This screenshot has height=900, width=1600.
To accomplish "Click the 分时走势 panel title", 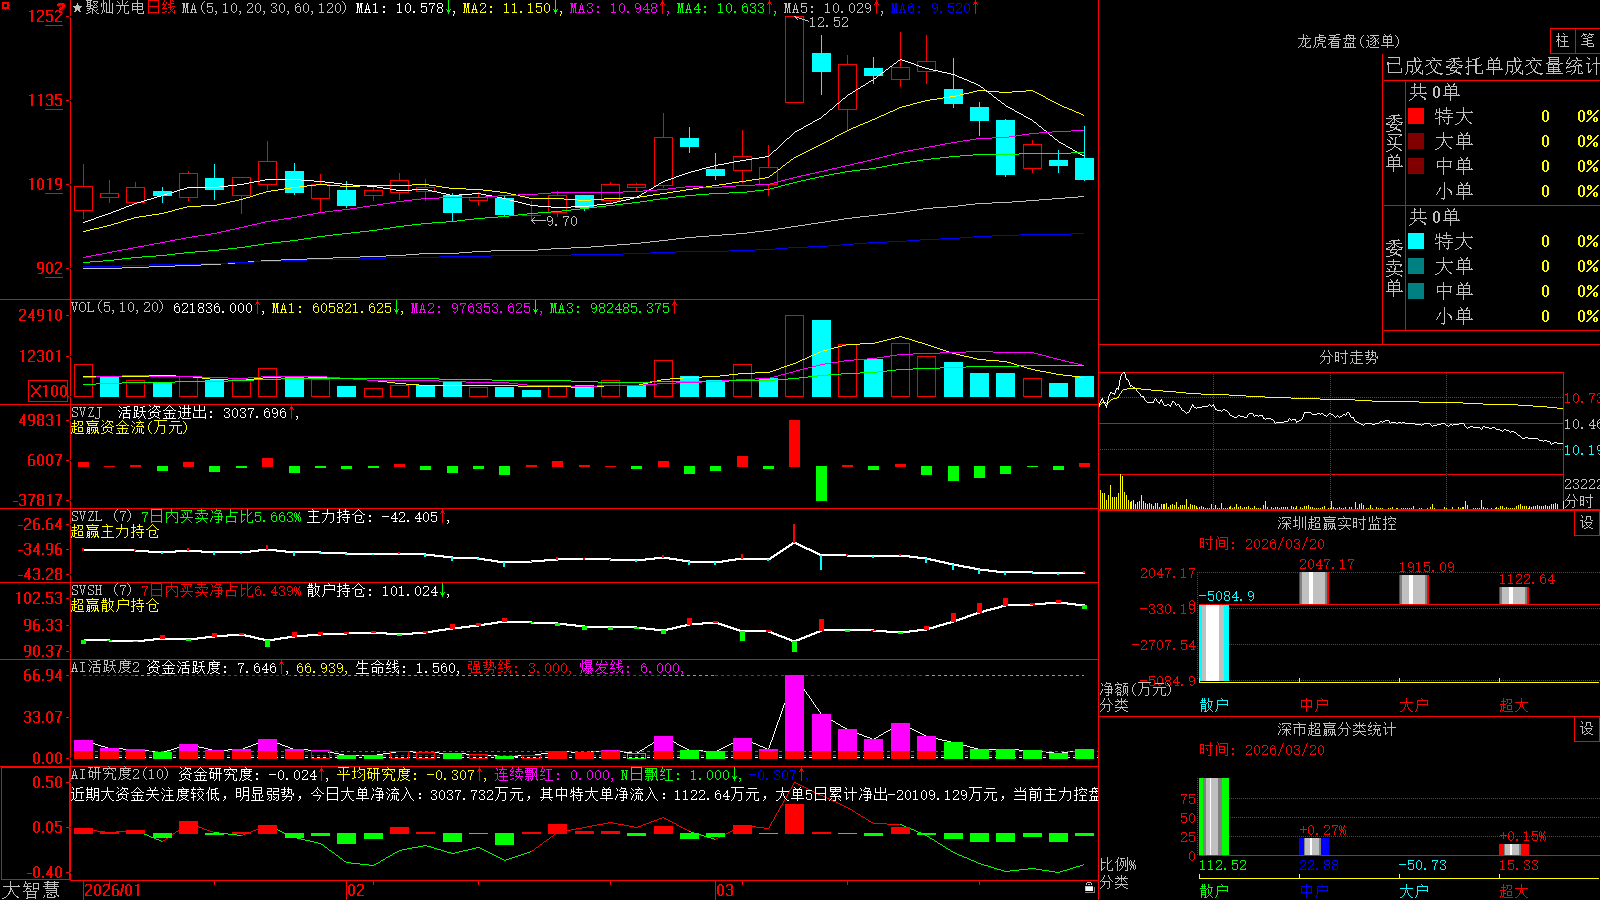I will pos(1348,357).
